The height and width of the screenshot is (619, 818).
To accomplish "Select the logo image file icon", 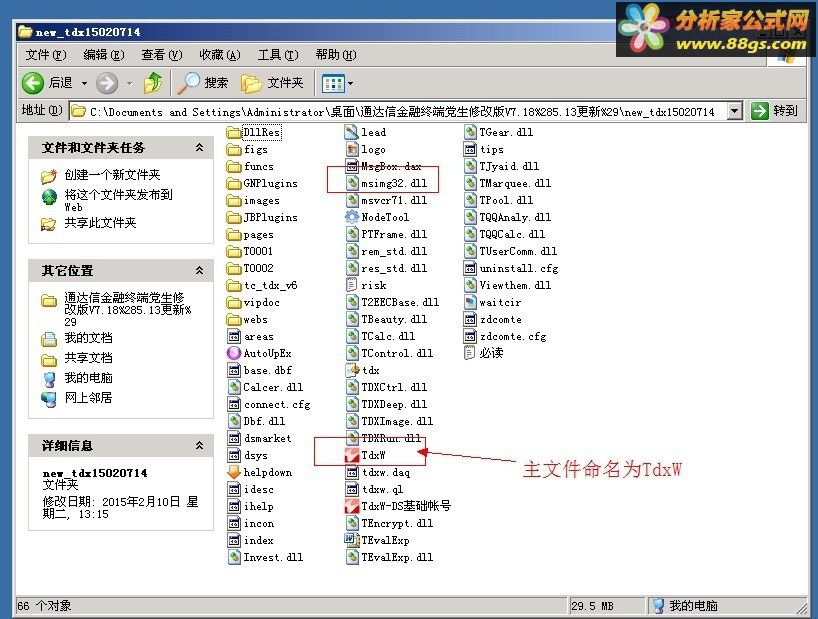I will 352,149.
